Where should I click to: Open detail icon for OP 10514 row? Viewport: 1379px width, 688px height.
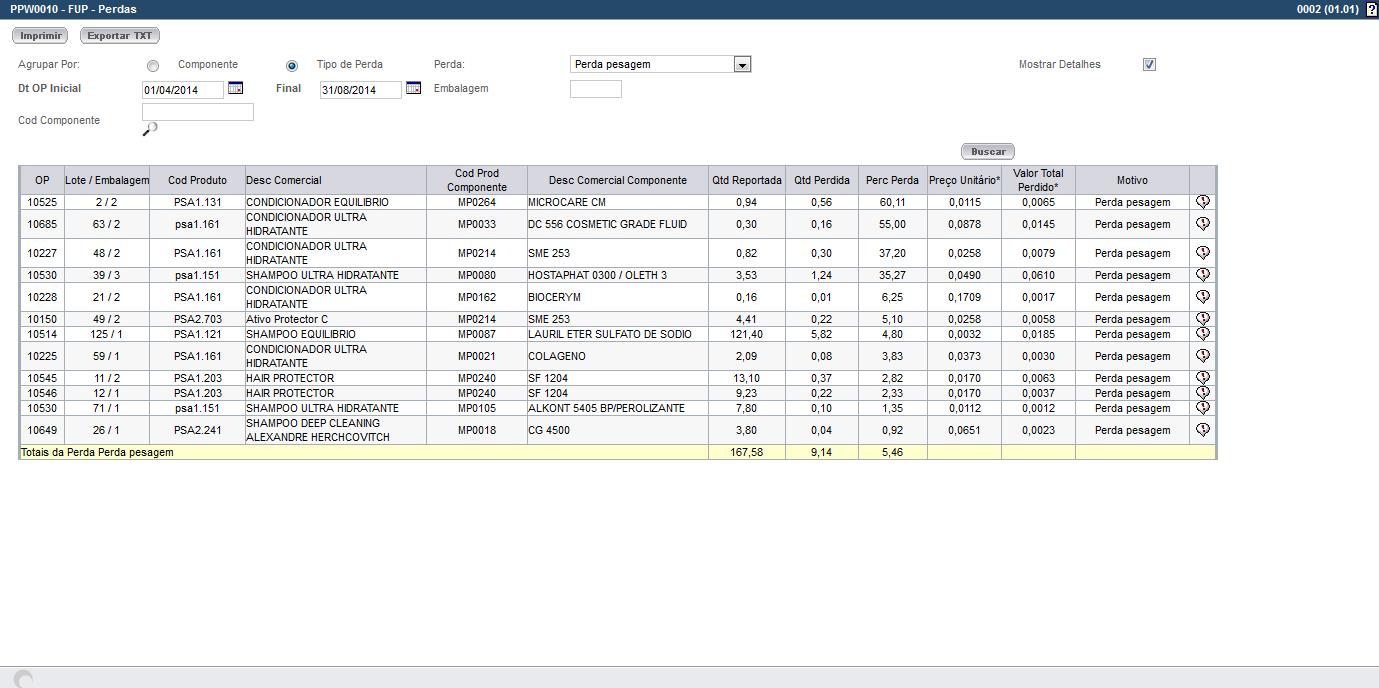tap(1202, 334)
